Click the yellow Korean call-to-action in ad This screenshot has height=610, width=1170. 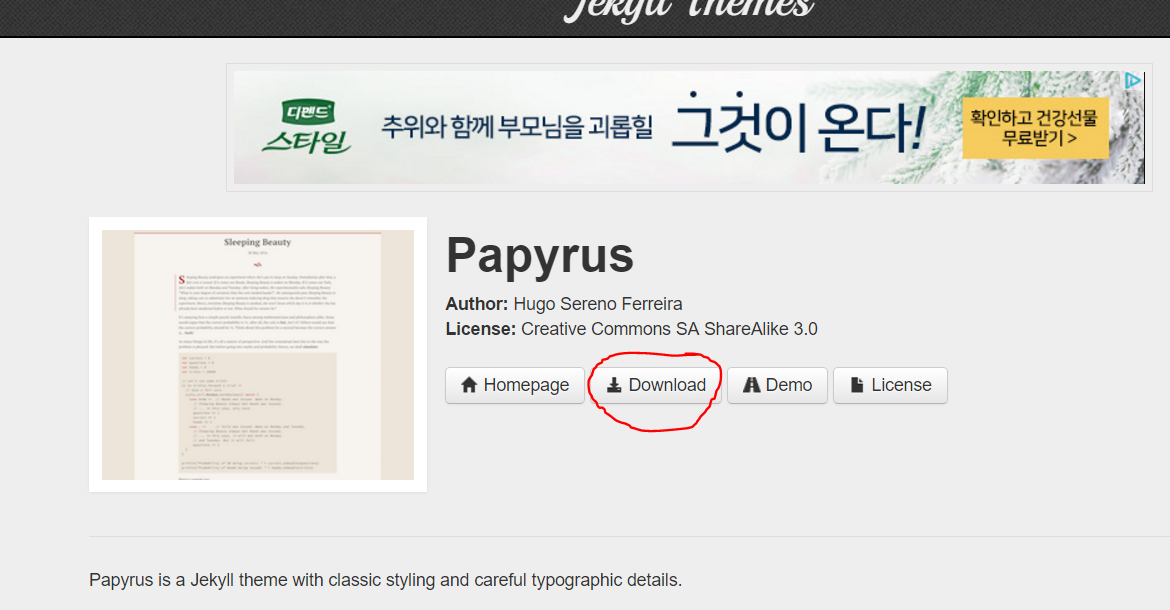(1035, 128)
